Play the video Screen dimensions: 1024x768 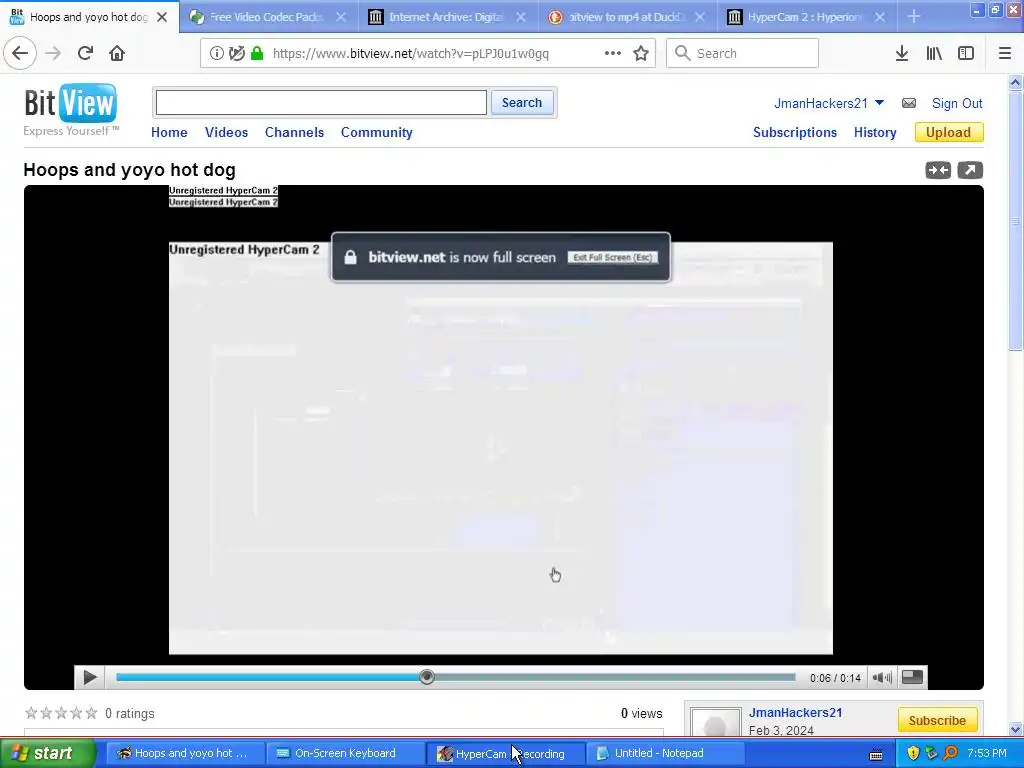(x=90, y=678)
